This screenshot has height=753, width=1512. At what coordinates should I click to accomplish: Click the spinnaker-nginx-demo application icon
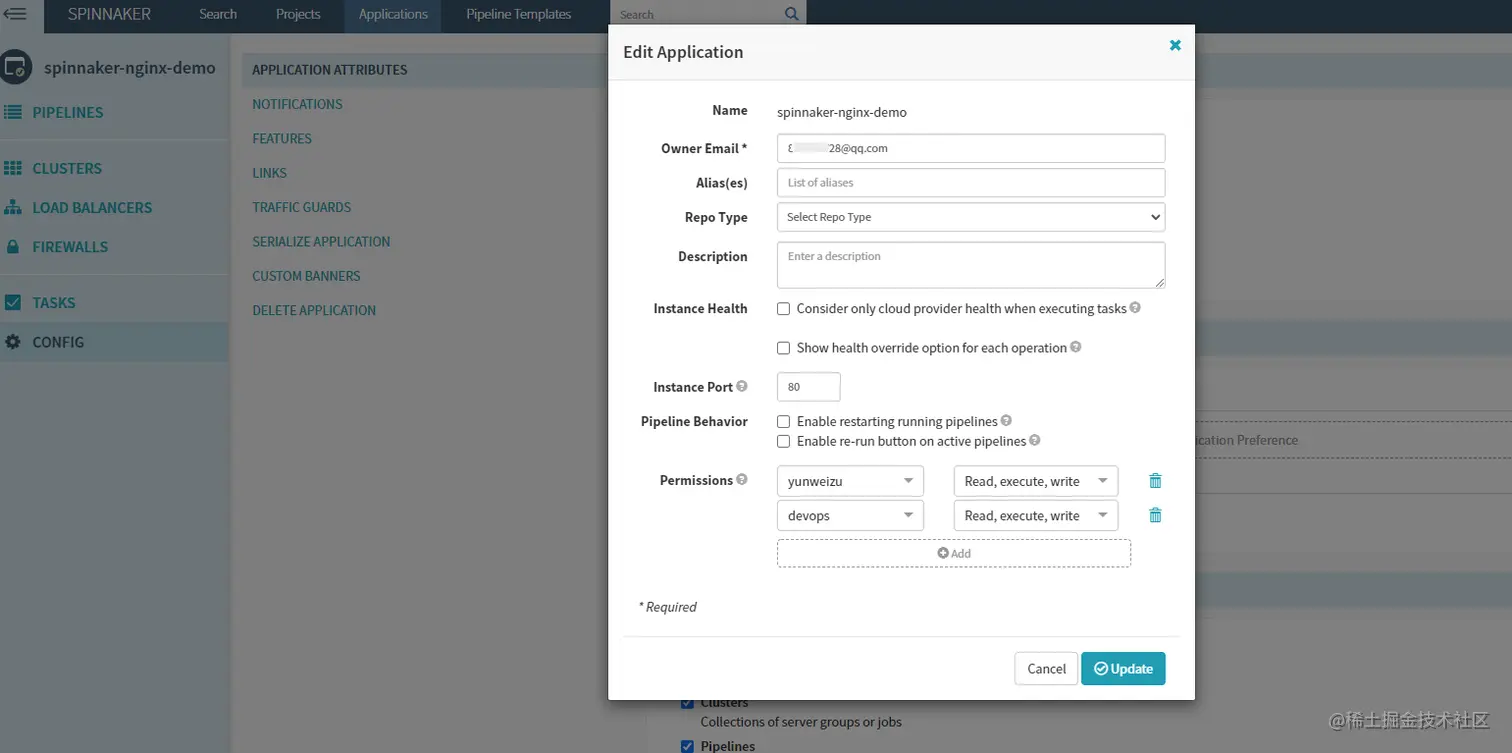[15, 68]
